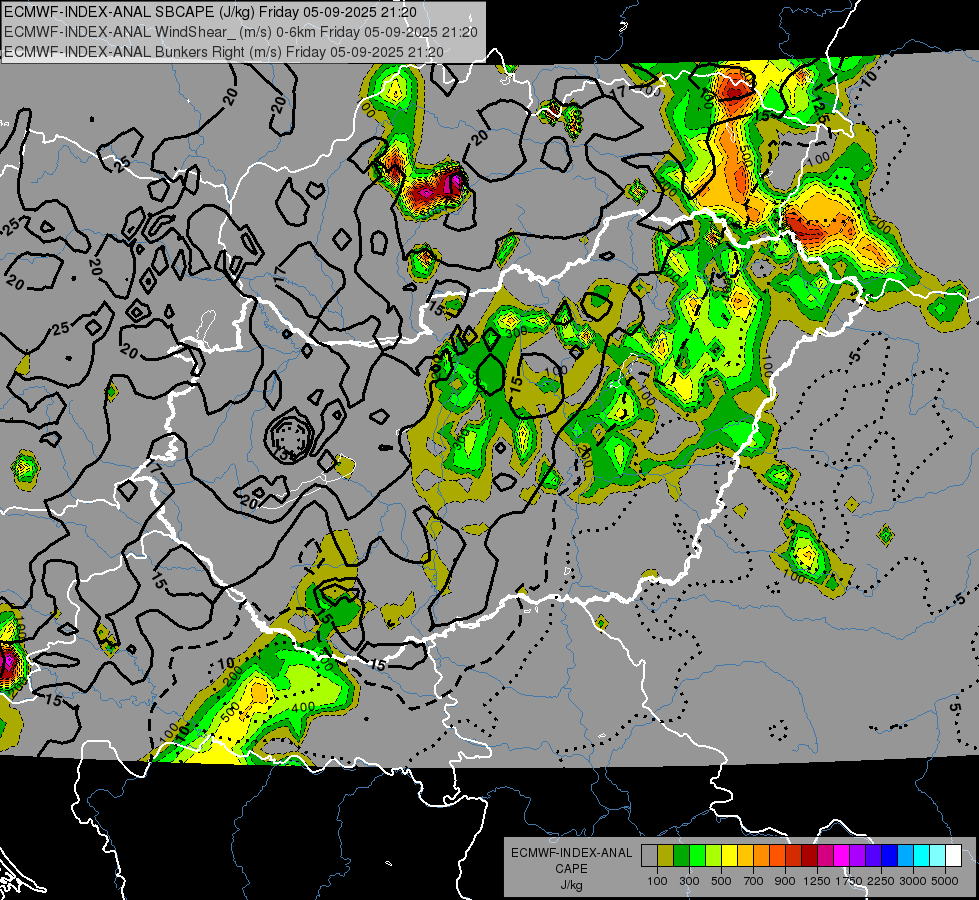
Task: Click the olive swatch in the CAPE legend
Action: coord(666,855)
